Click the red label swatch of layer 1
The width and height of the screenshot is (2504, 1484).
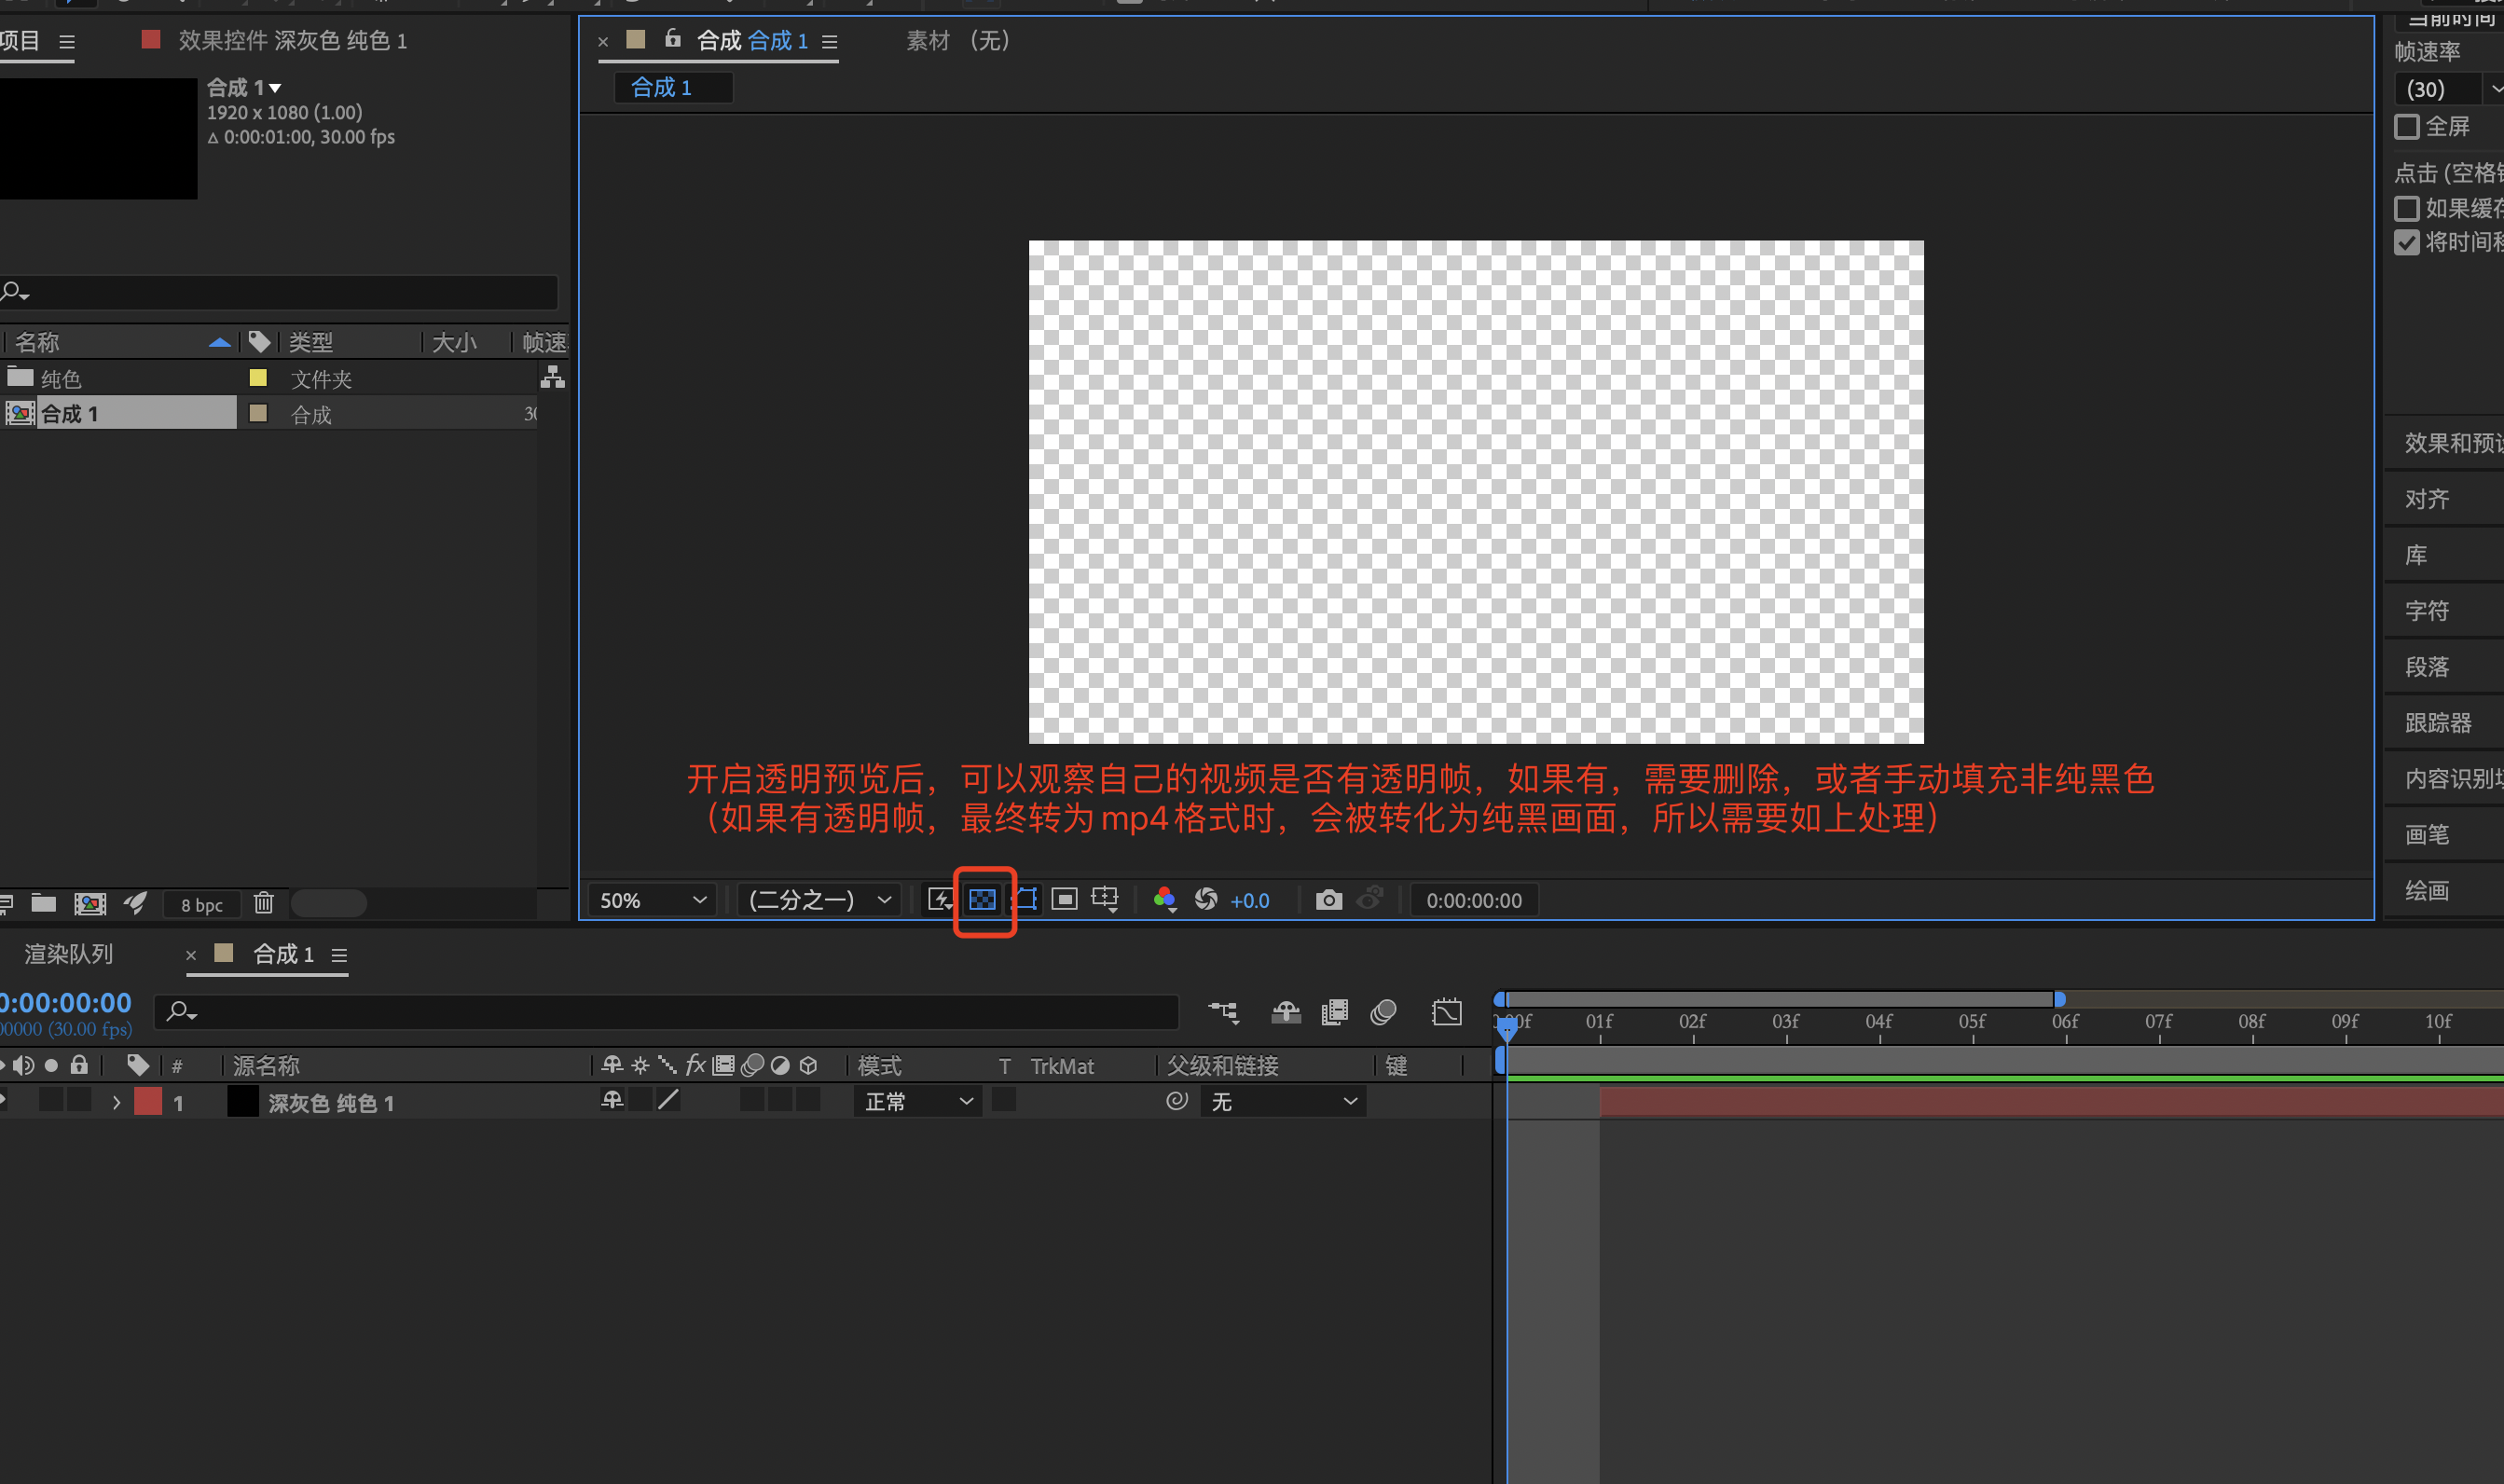[x=148, y=1102]
